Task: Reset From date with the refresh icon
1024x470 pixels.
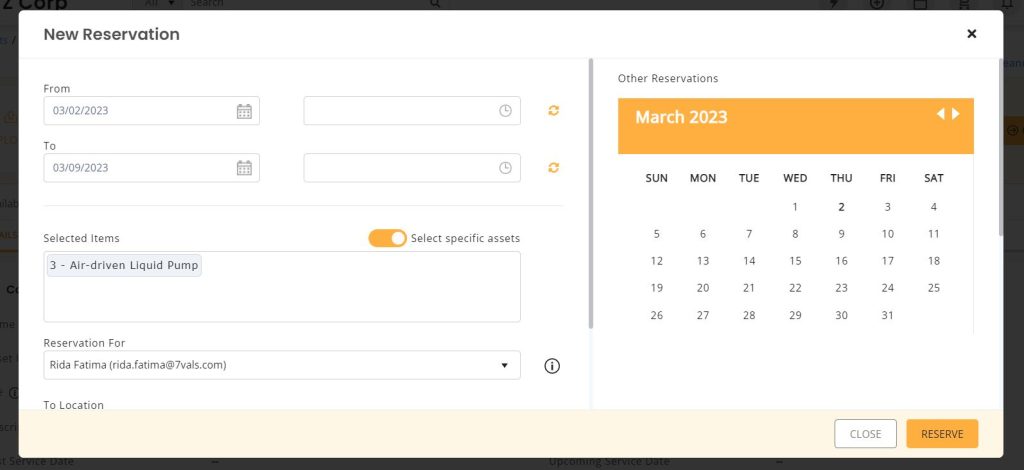Action: pyautogui.click(x=553, y=111)
